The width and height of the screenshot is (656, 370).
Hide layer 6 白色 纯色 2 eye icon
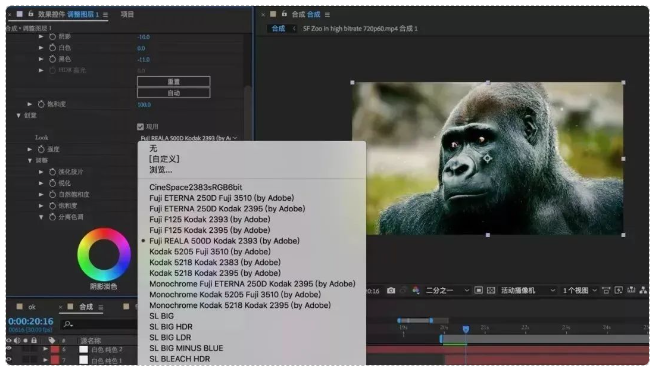(8, 349)
